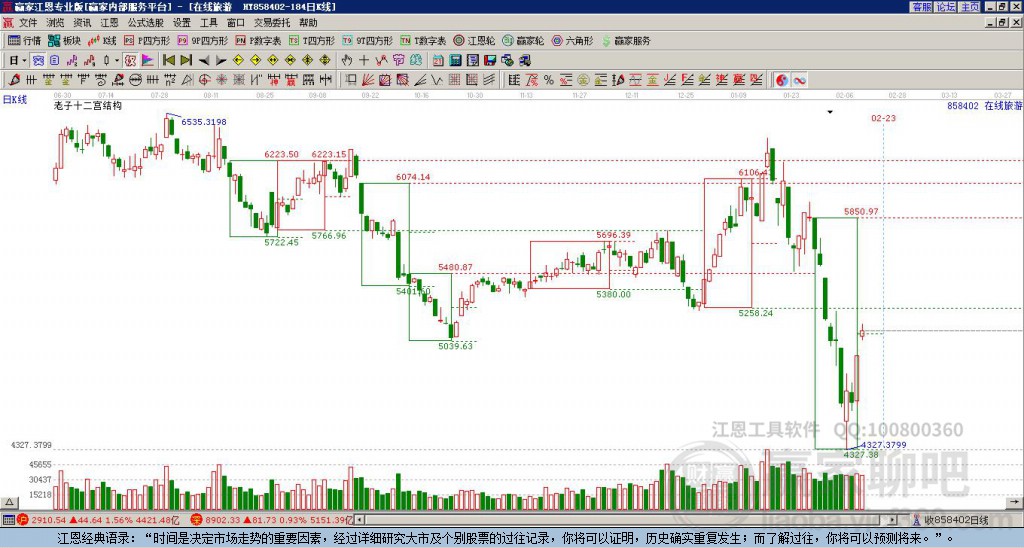Open the 公式选股 menu
Image resolution: width=1024 pixels, height=548 pixels.
tap(146, 23)
